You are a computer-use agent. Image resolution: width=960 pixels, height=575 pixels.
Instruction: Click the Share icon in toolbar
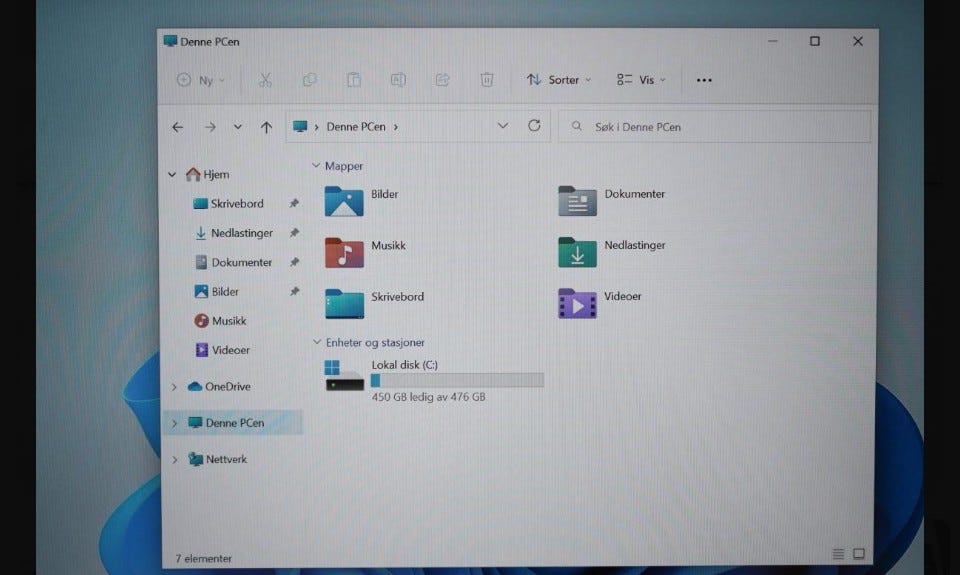[x=443, y=80]
